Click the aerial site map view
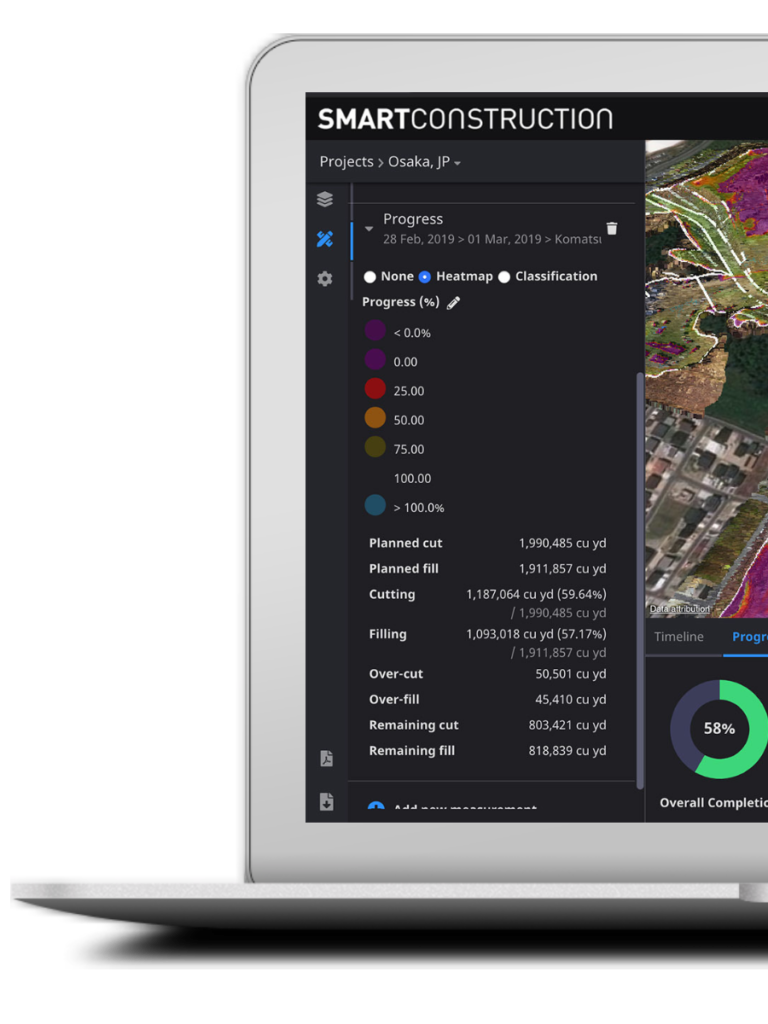Screen dimensions: 768x1024 tap(707, 379)
